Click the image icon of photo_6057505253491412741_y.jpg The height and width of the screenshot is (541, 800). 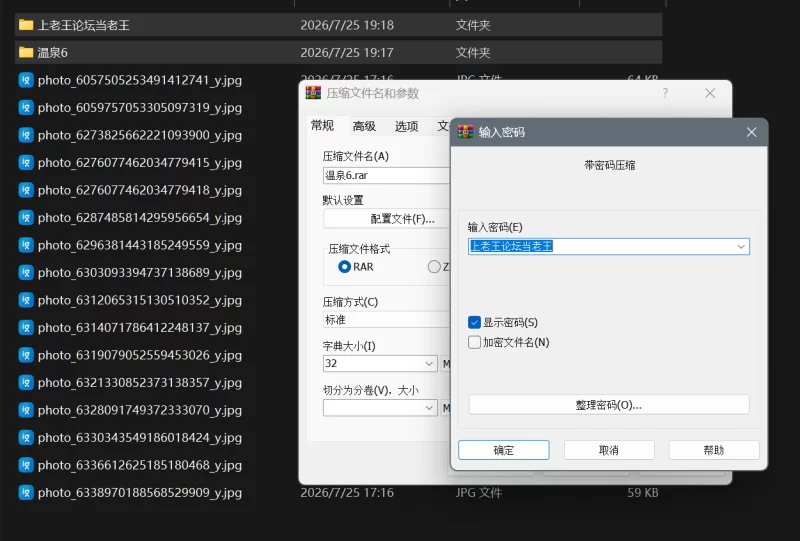coord(26,80)
